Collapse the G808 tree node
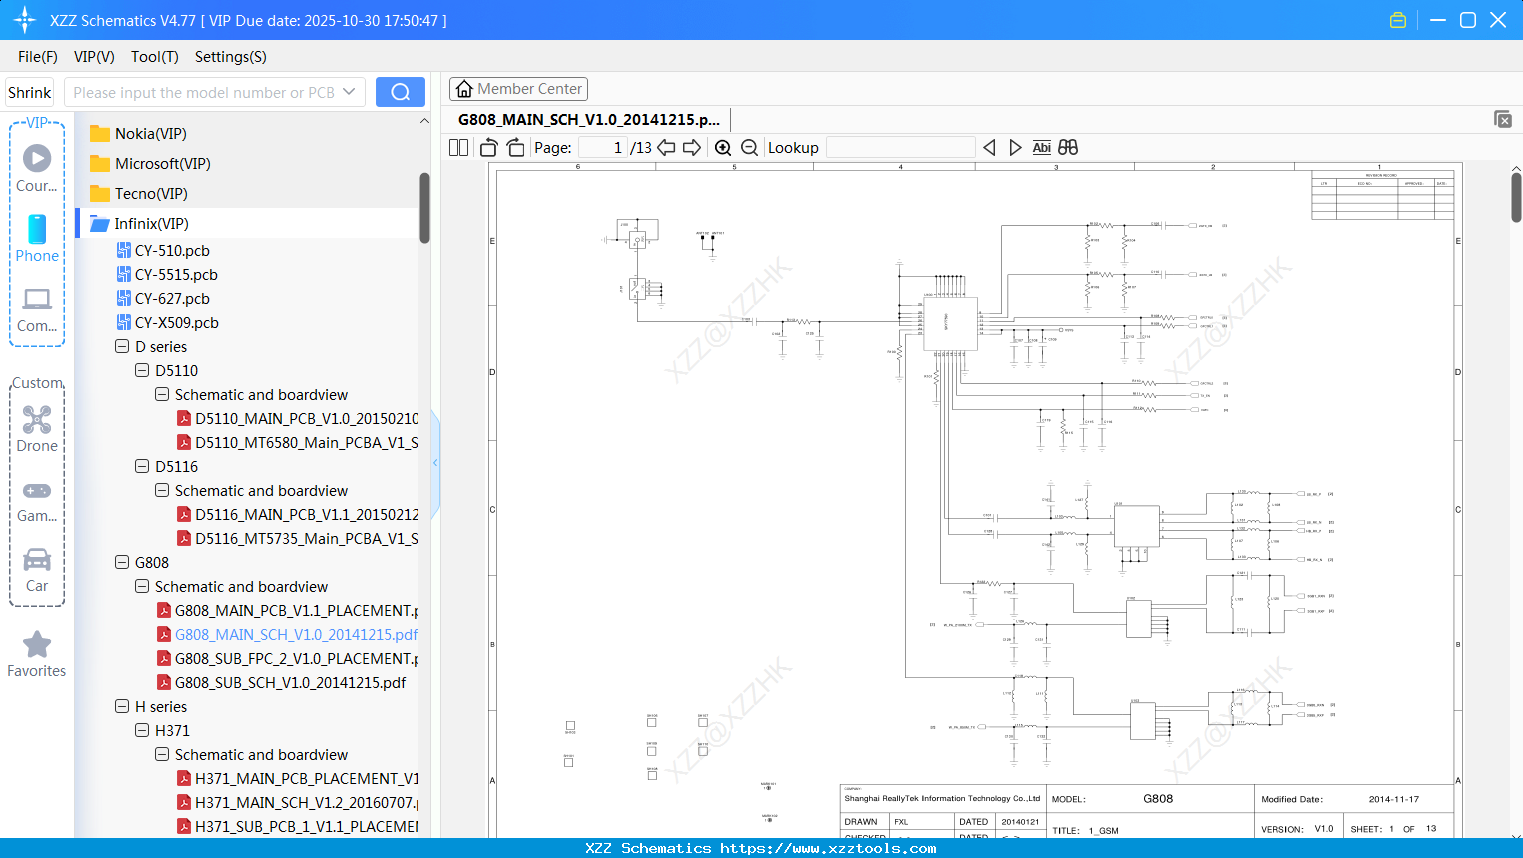This screenshot has height=858, width=1523. coord(122,562)
